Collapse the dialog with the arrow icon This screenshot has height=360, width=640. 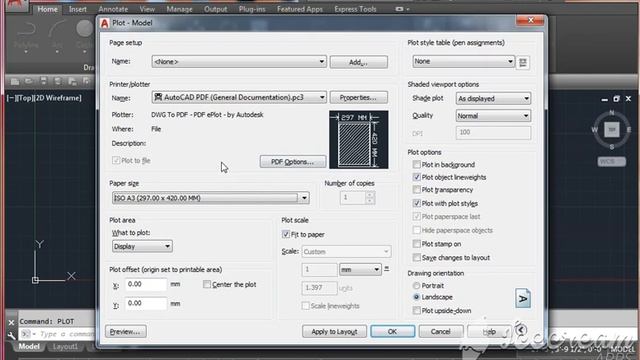[x=521, y=329]
